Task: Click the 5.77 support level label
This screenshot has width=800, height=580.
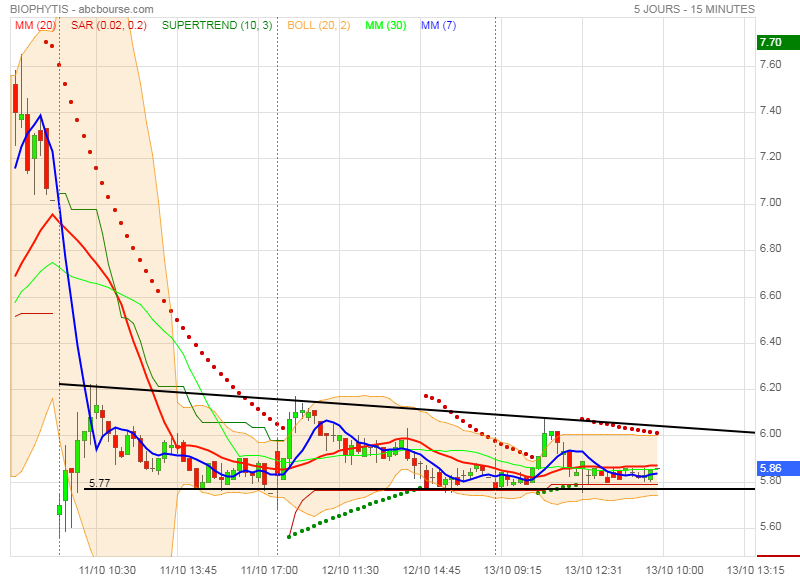Action: (x=99, y=483)
